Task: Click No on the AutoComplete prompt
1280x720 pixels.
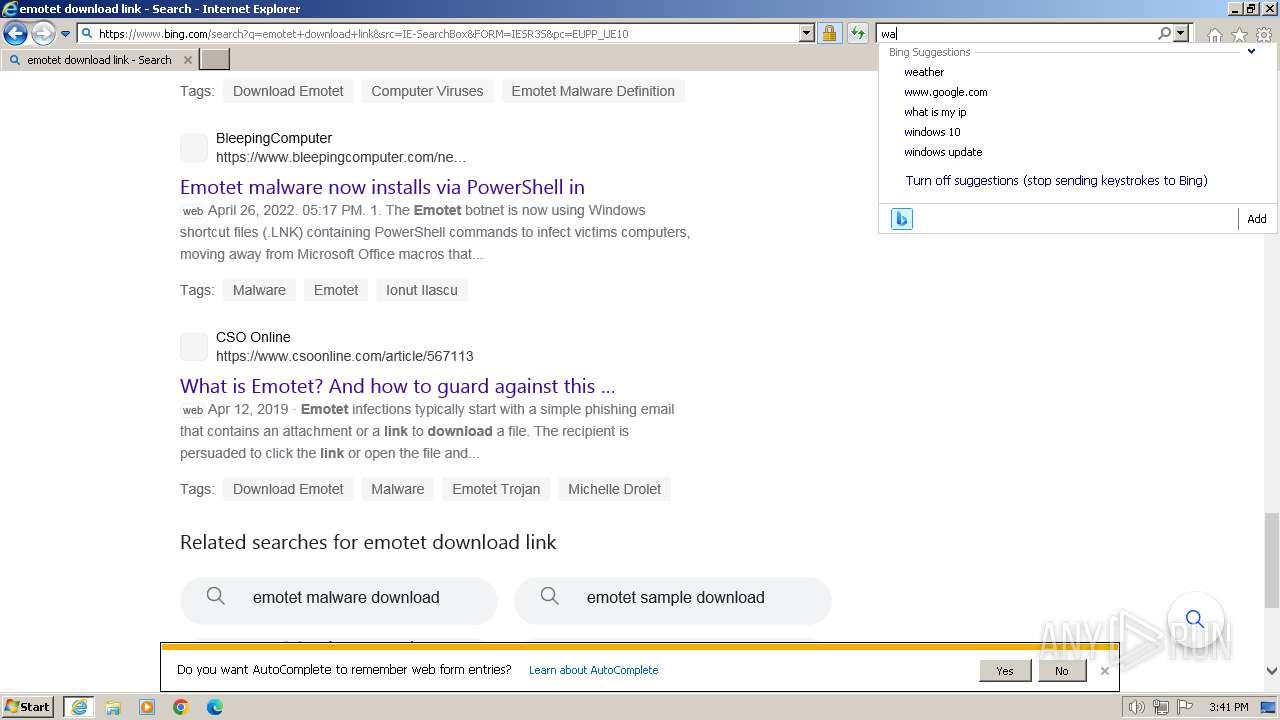Action: click(1061, 671)
